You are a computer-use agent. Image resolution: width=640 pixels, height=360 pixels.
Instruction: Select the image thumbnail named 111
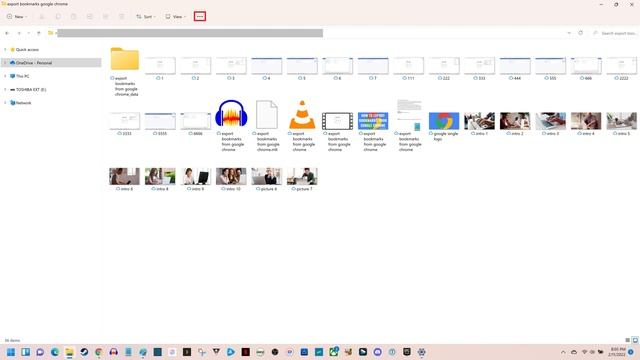pyautogui.click(x=409, y=66)
